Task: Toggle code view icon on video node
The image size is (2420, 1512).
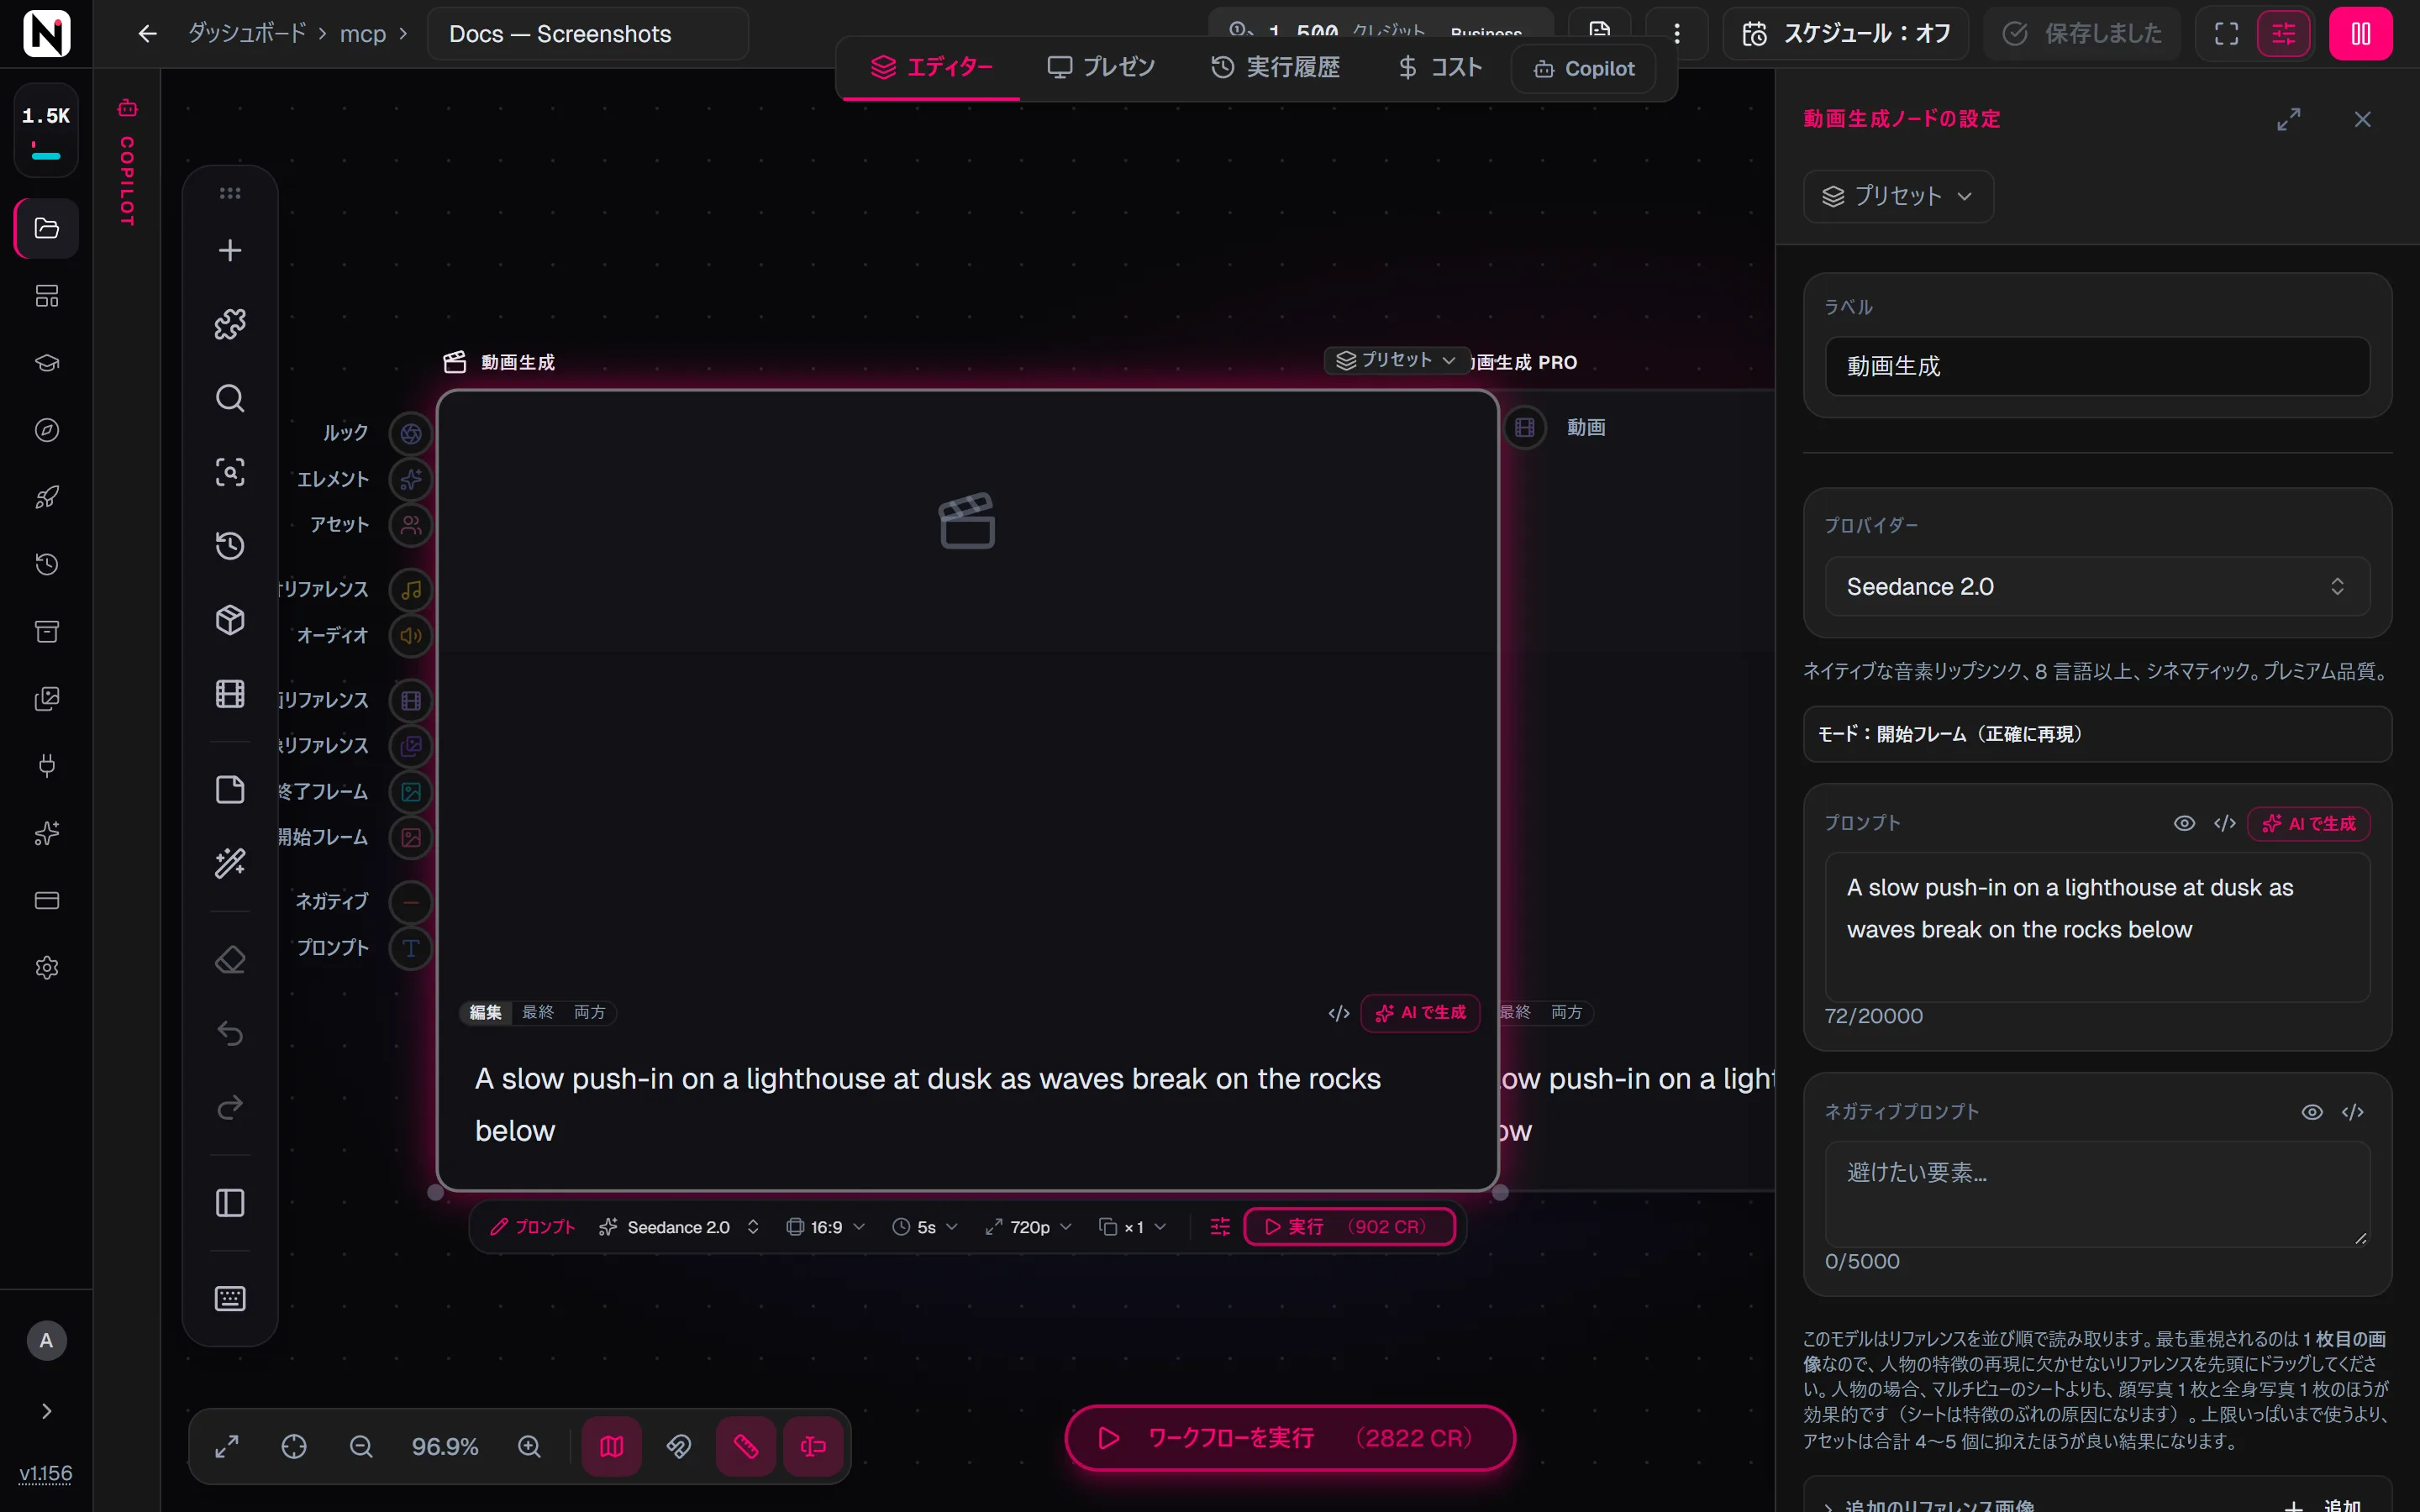Action: coord(1339,1013)
